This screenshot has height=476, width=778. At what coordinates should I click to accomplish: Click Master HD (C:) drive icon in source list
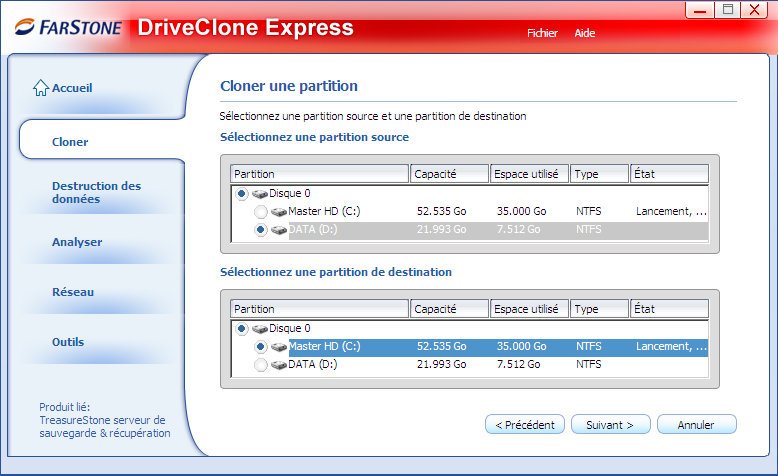tap(279, 212)
